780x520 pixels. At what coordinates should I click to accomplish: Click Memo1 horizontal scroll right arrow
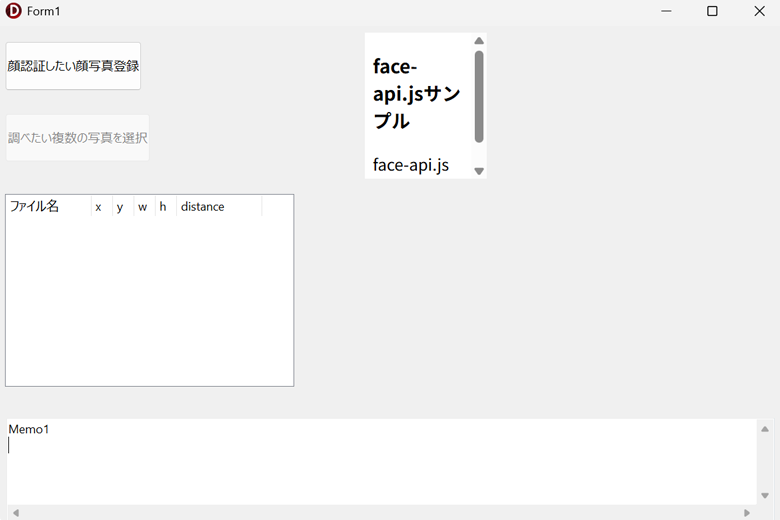[747, 512]
